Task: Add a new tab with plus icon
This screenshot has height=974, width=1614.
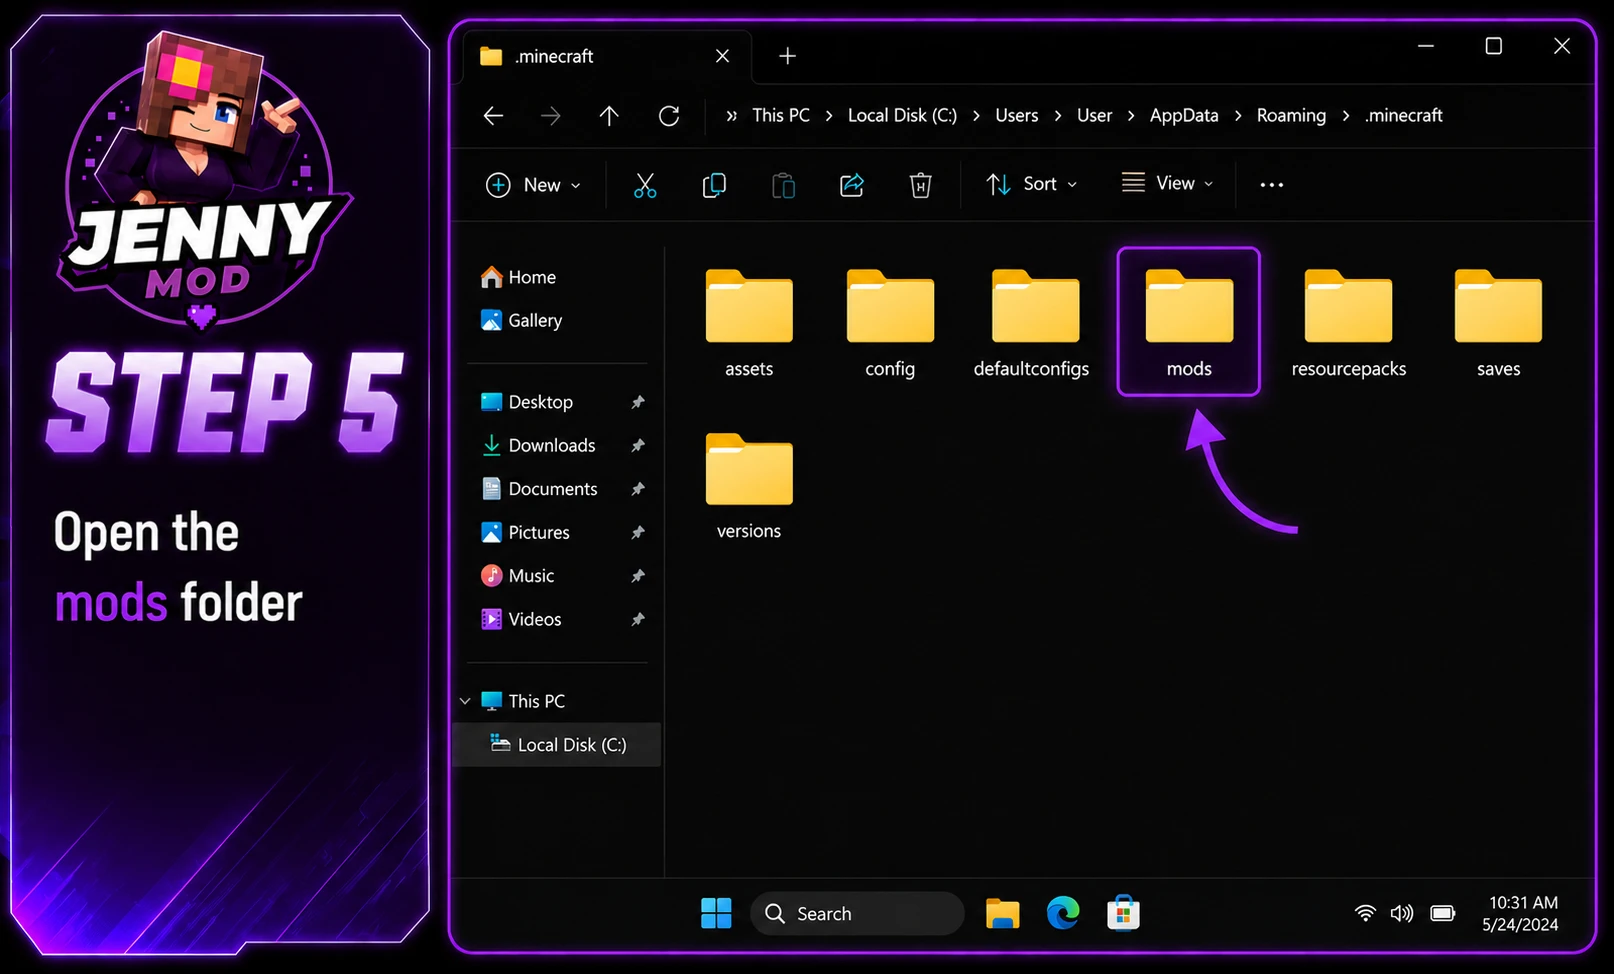Action: 788,56
